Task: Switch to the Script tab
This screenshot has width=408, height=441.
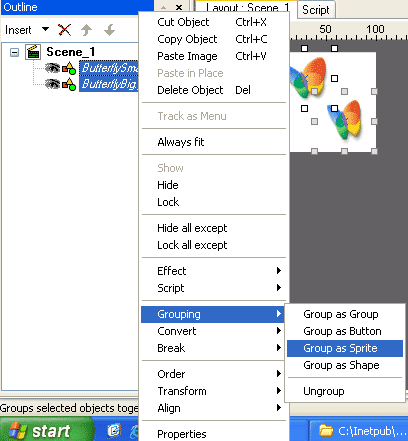Action: [x=316, y=10]
